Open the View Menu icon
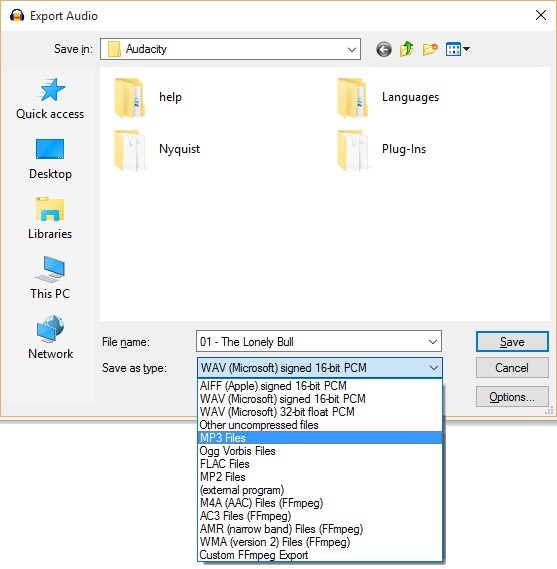The height and width of the screenshot is (569, 557). tap(453, 49)
